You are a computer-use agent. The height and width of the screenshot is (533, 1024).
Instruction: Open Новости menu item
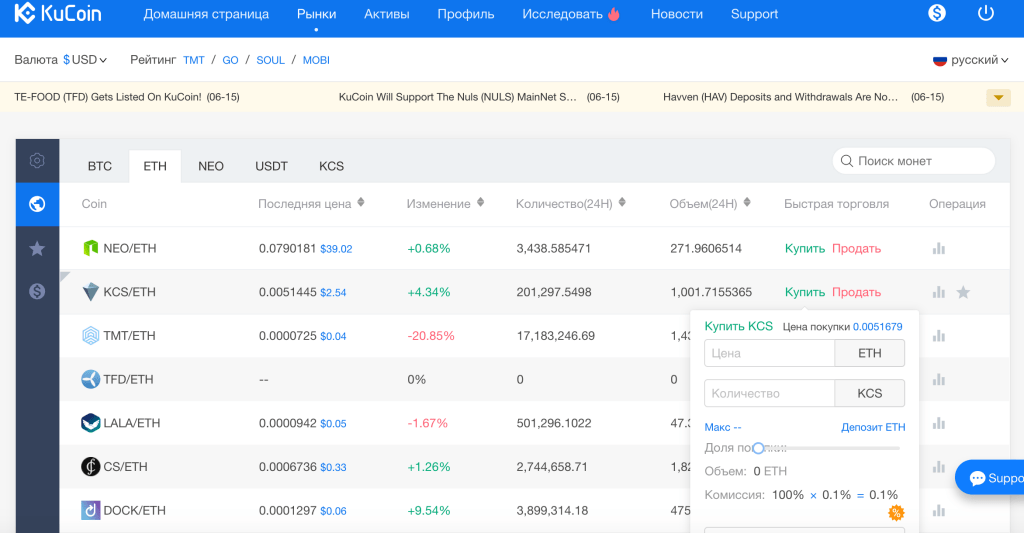(x=677, y=14)
